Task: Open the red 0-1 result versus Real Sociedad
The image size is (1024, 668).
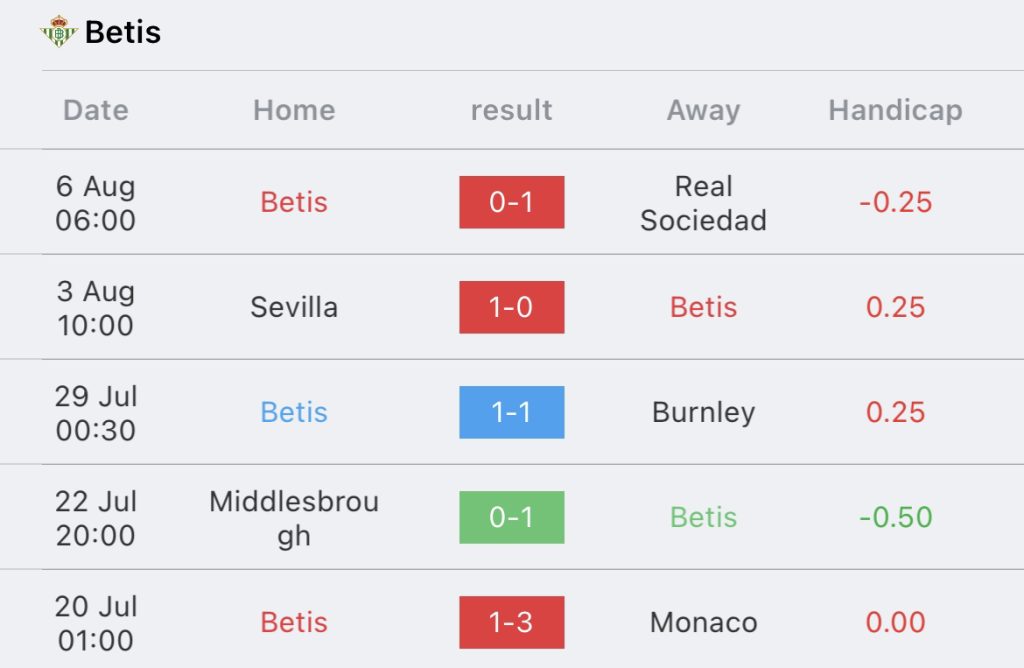Action: coord(511,202)
